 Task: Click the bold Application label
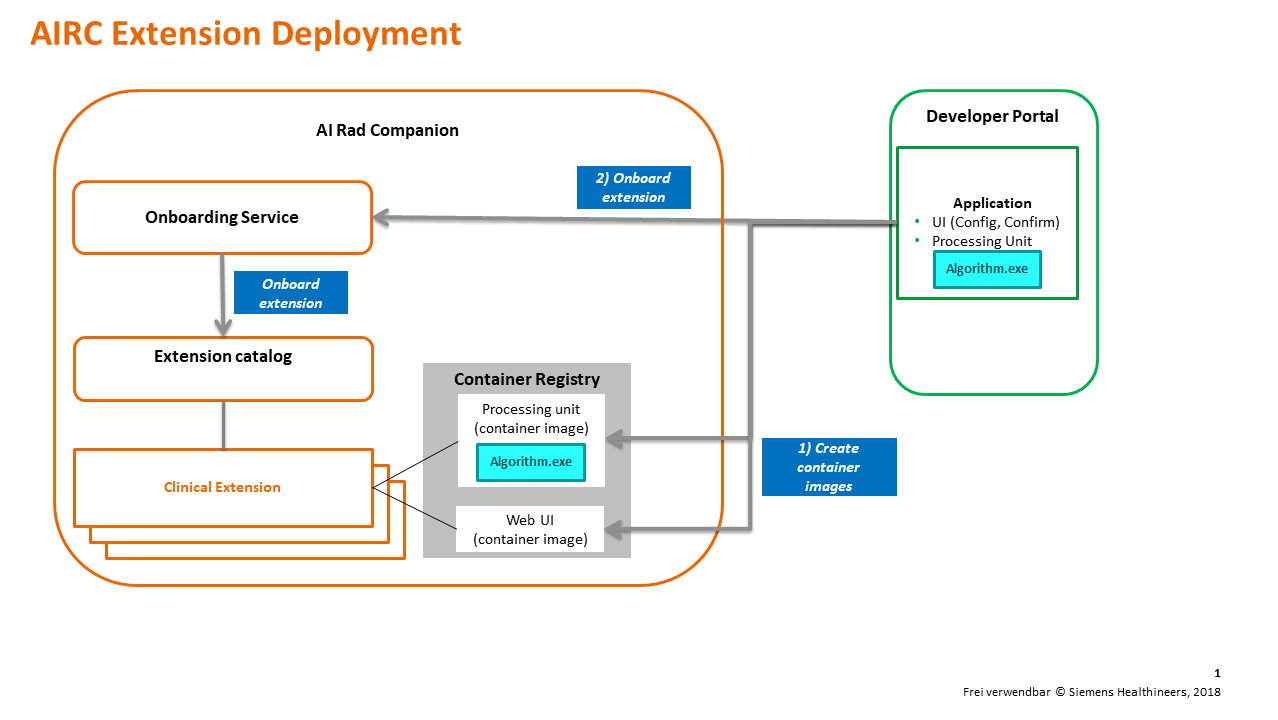tap(992, 203)
